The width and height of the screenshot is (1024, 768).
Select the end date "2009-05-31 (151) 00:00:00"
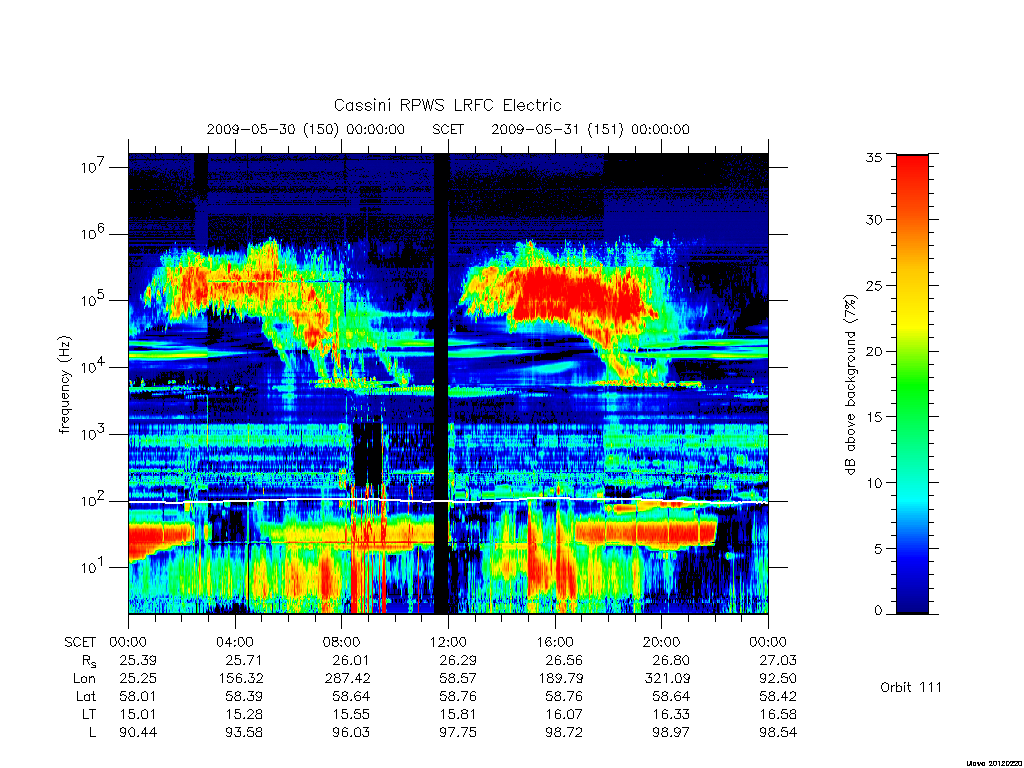[590, 129]
